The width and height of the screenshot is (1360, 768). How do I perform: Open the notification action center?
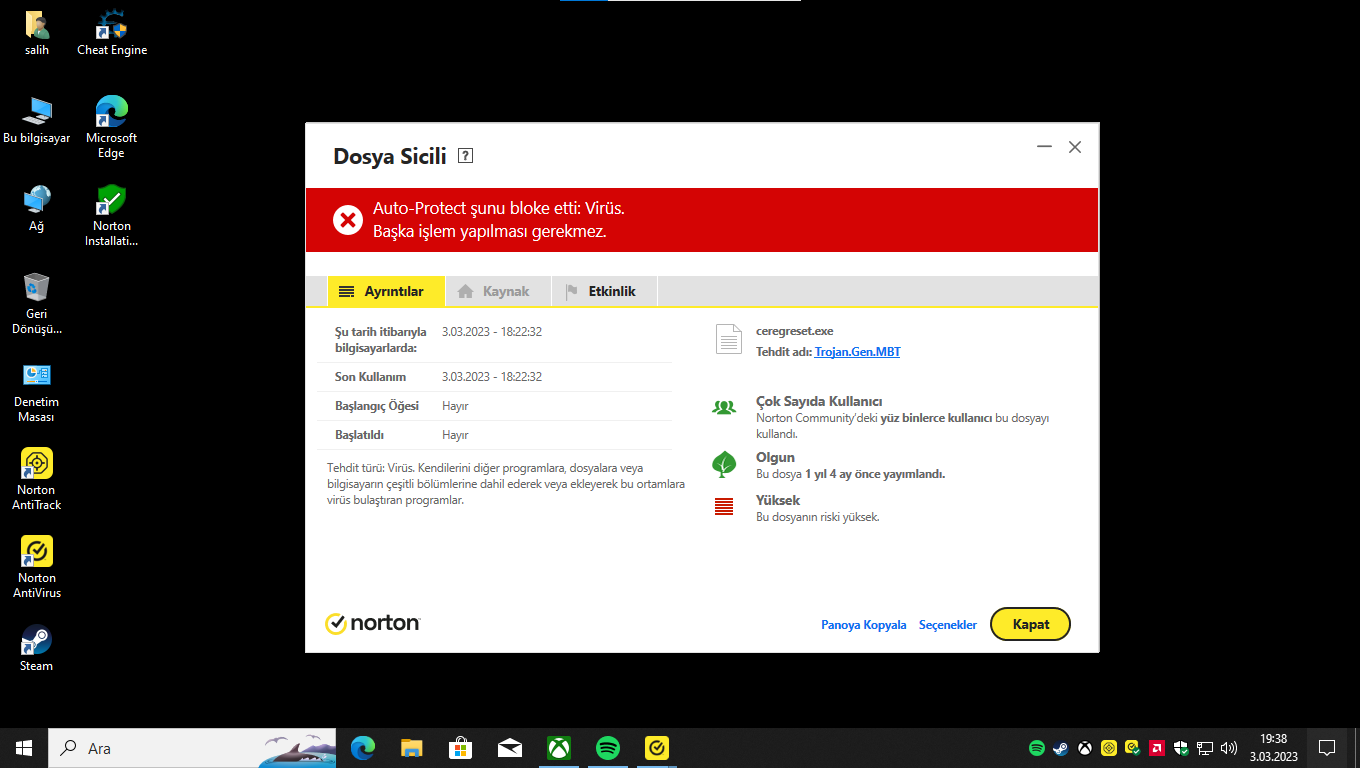(1327, 748)
